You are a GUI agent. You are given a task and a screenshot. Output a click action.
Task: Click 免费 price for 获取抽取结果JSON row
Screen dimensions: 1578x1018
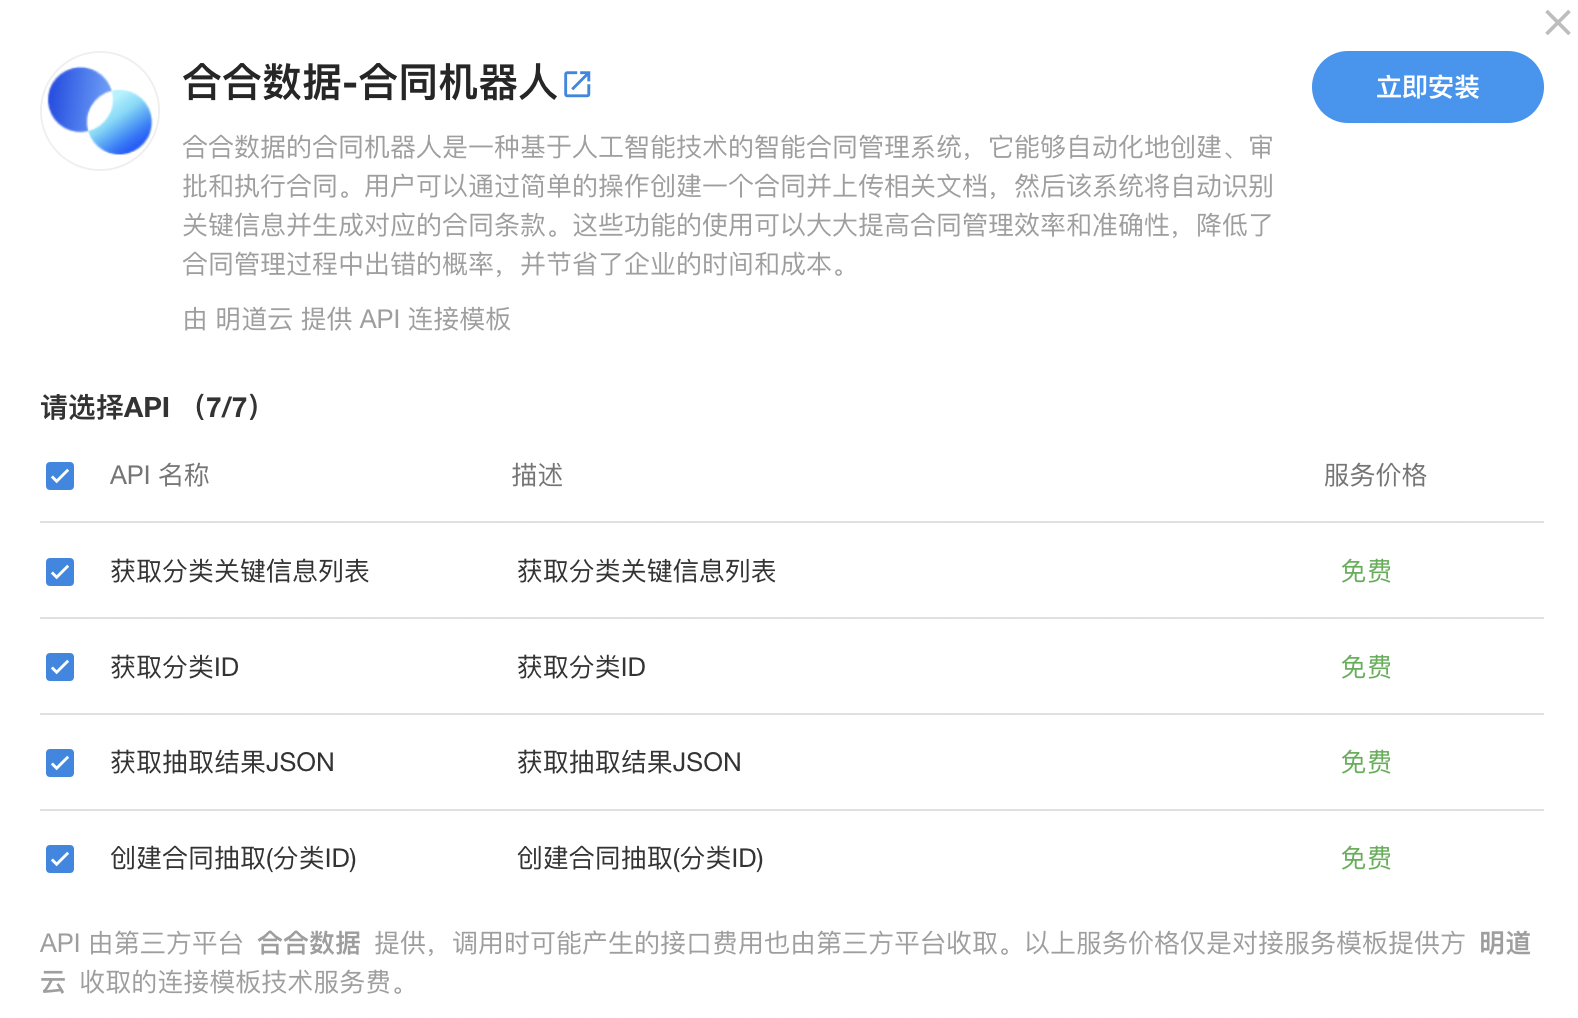(1366, 762)
